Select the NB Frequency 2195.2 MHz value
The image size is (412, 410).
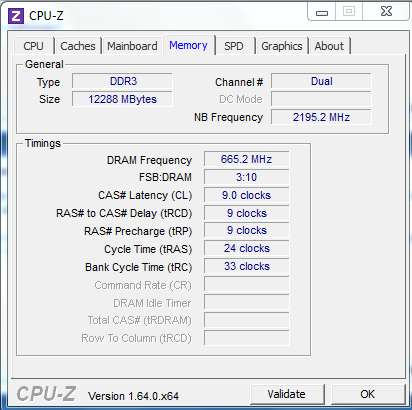(x=321, y=117)
